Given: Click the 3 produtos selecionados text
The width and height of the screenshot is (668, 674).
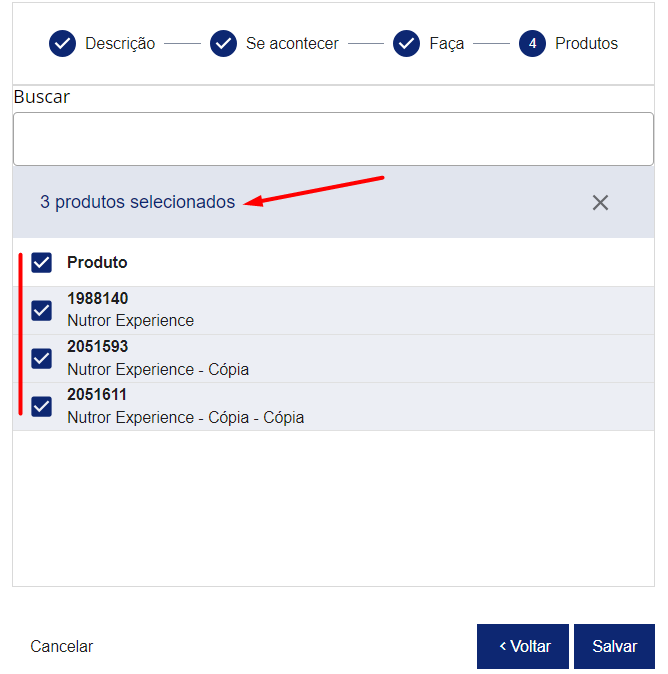Looking at the screenshot, I should (138, 202).
